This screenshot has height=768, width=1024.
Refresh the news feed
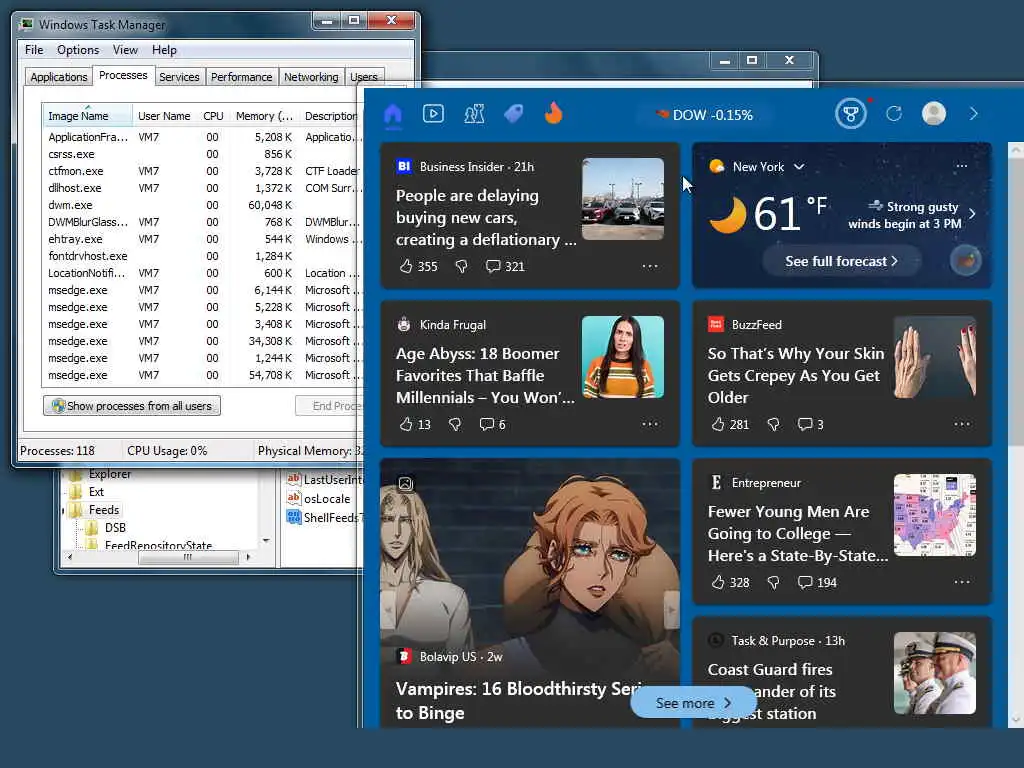pos(893,114)
